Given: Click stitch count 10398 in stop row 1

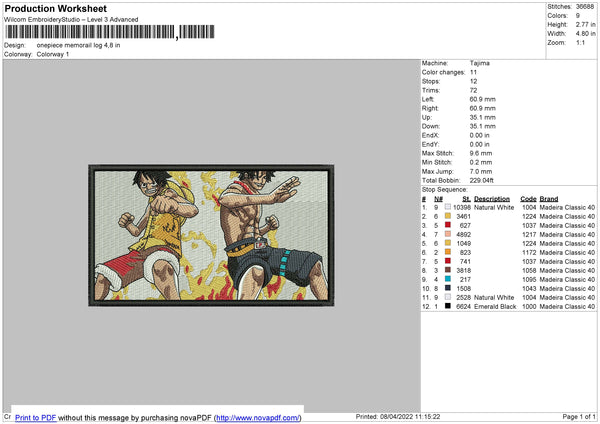Looking at the screenshot, I should [x=462, y=207].
